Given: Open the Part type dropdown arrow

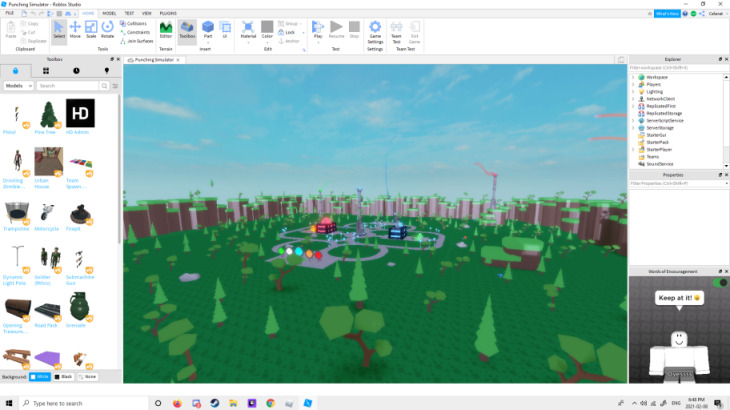Looking at the screenshot, I should [208, 42].
